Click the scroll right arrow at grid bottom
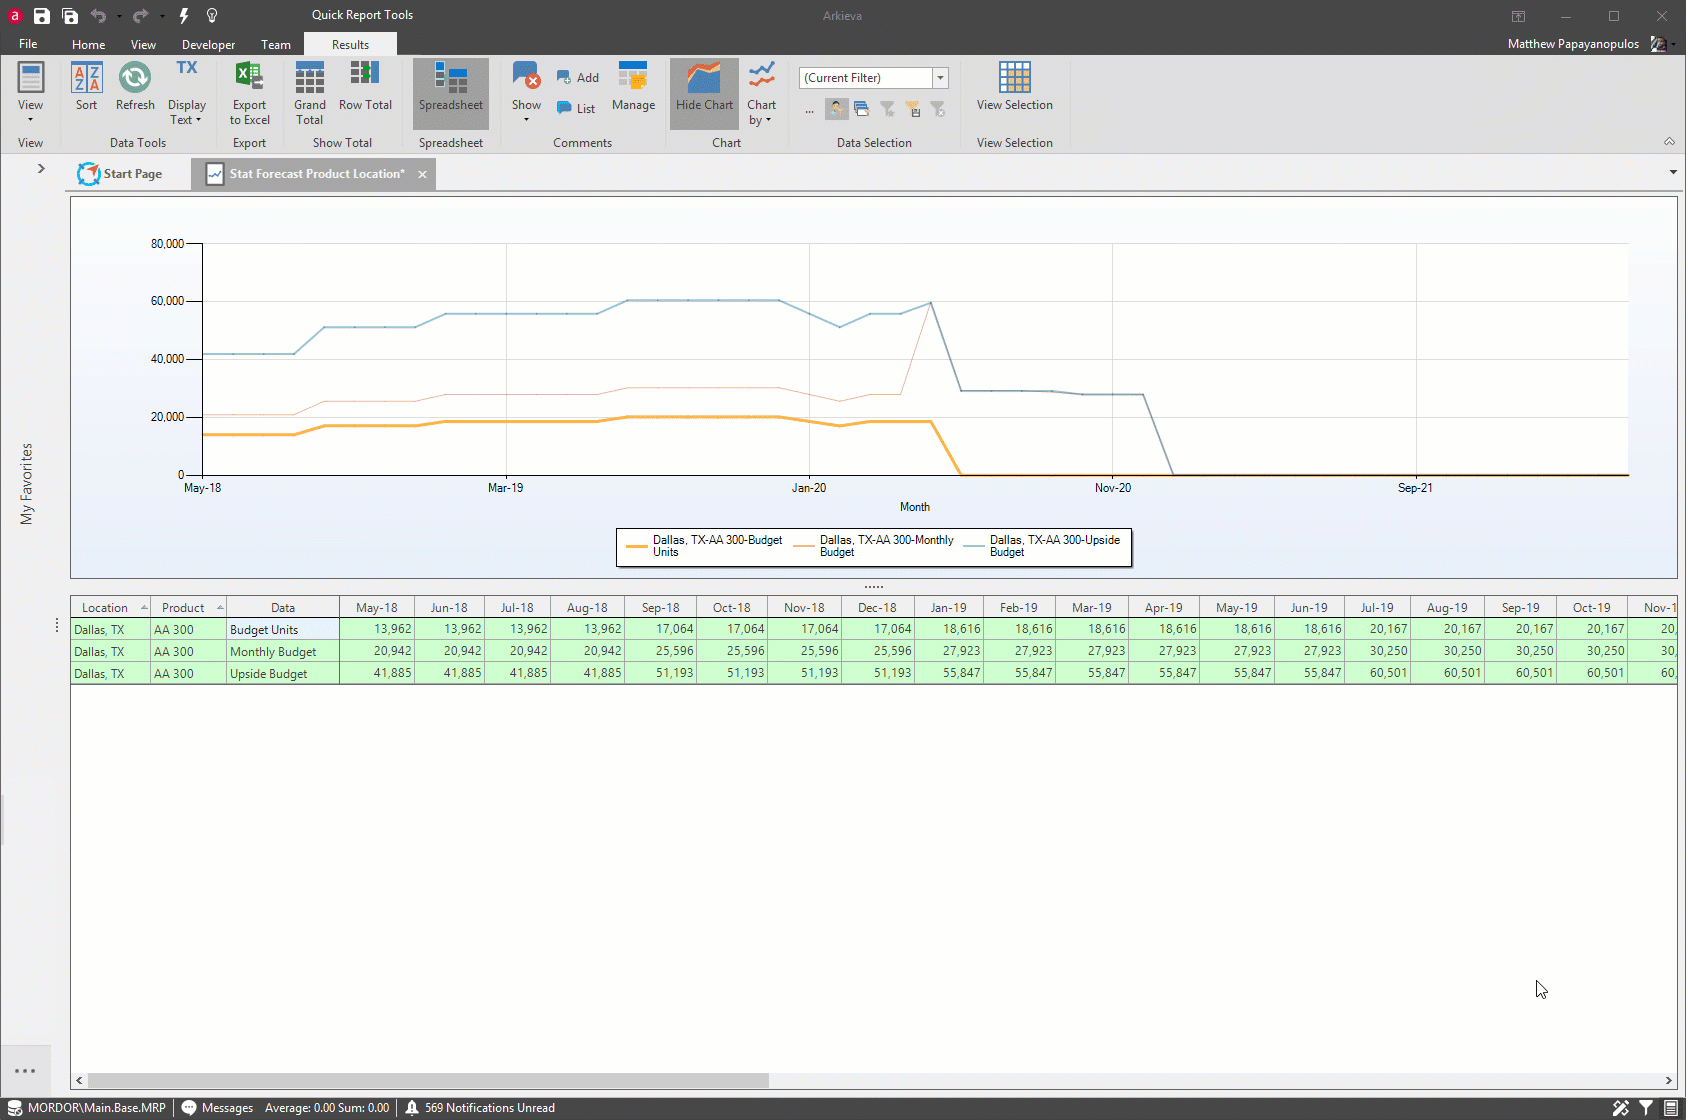The height and width of the screenshot is (1120, 1688). click(1668, 1080)
